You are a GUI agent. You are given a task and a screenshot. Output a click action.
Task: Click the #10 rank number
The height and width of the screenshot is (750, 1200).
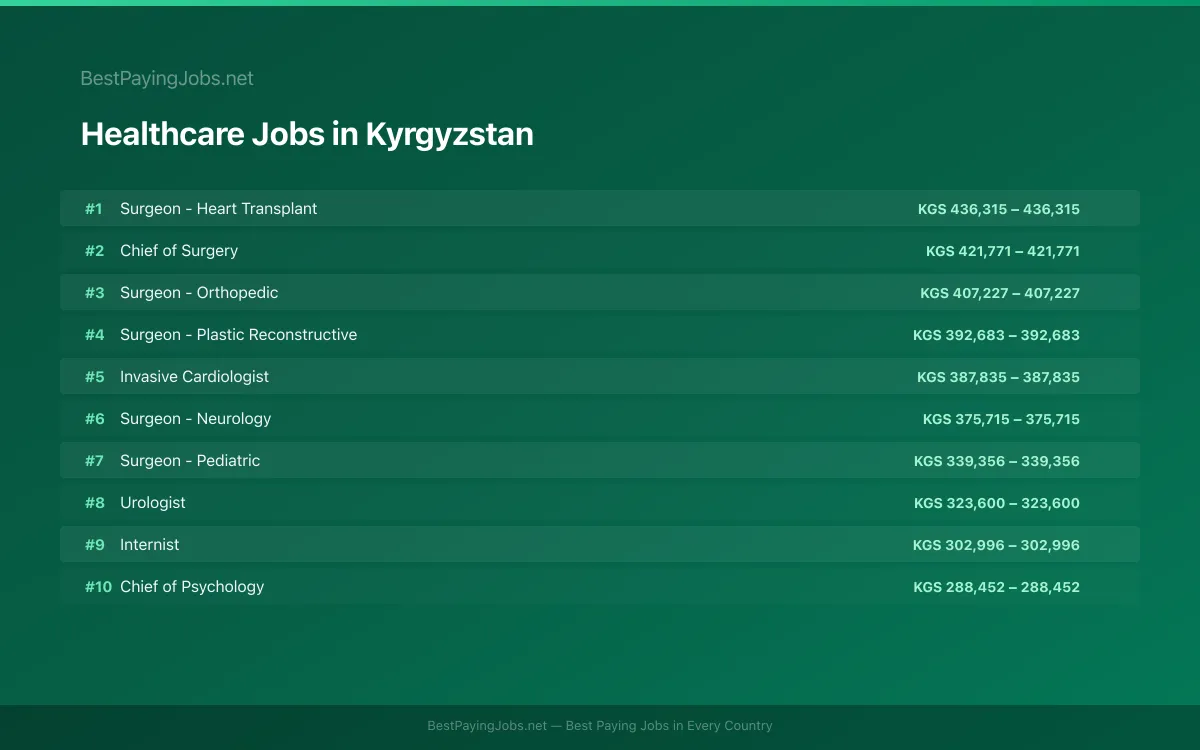(x=98, y=587)
